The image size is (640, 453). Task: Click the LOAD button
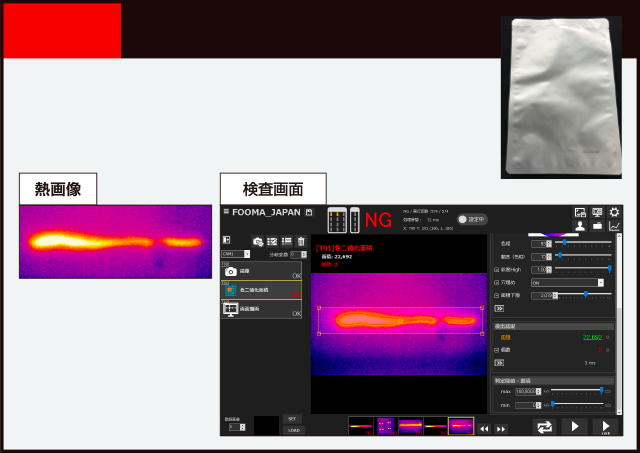(x=292, y=430)
